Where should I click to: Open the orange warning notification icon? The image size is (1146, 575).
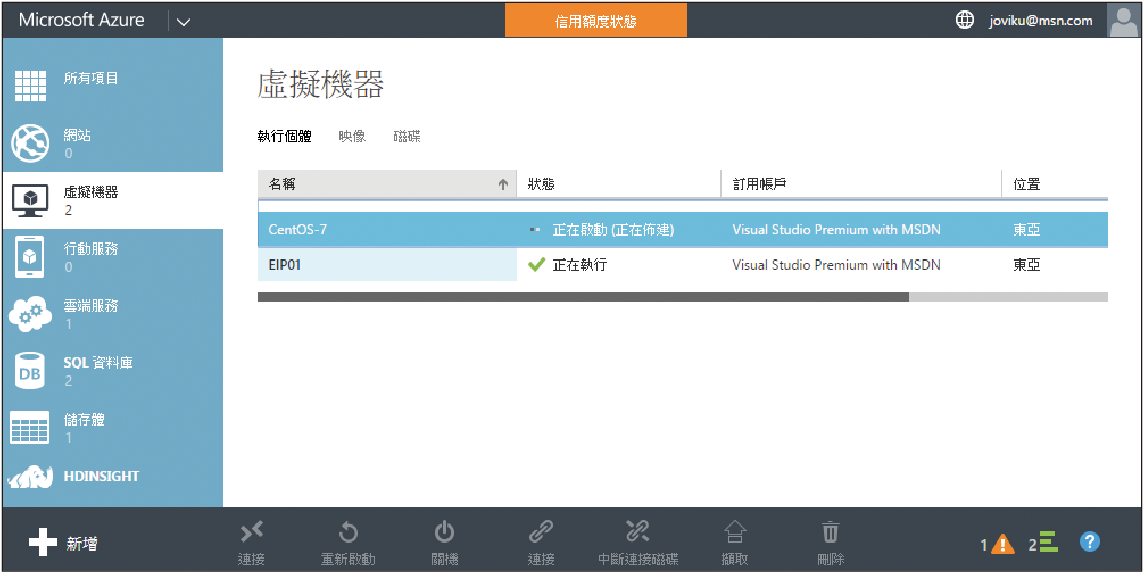(1003, 544)
